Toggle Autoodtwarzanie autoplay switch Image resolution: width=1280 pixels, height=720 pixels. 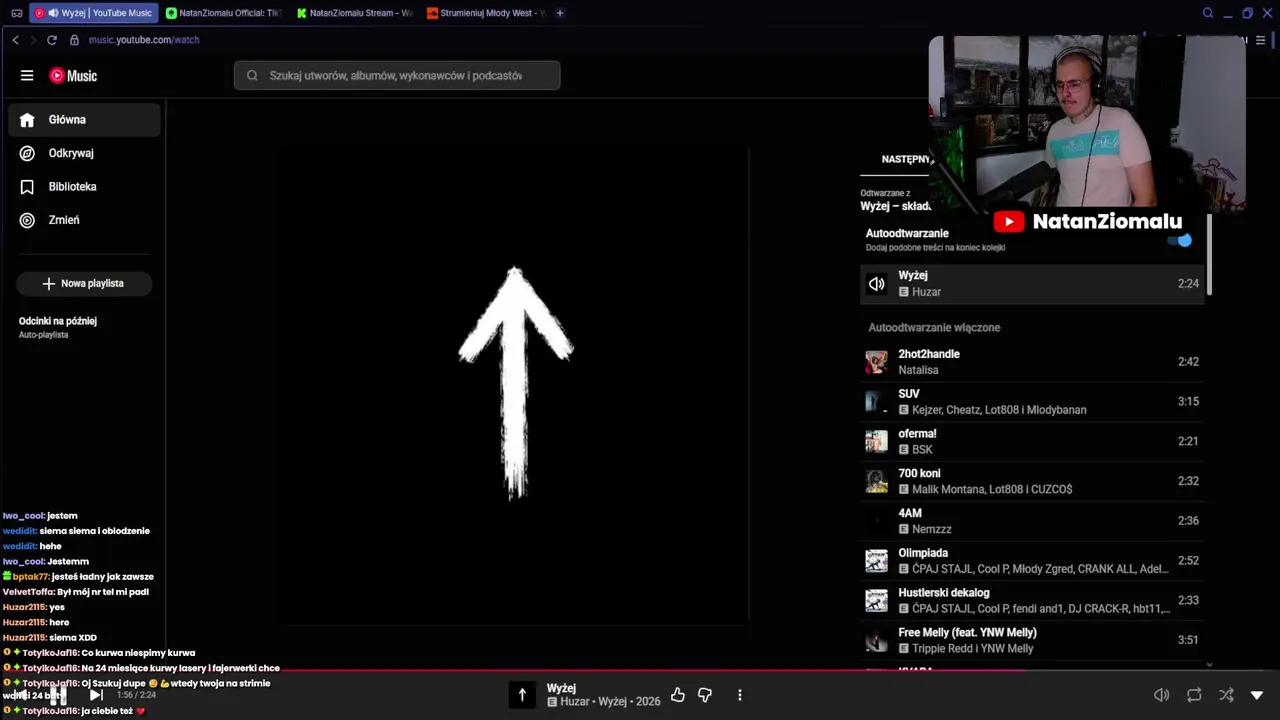[1181, 240]
